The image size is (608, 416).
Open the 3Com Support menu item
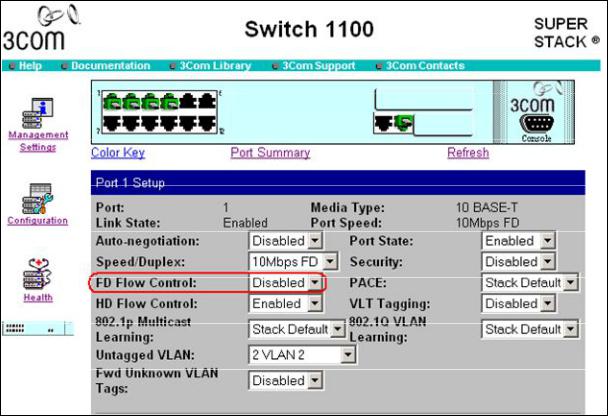(318, 66)
